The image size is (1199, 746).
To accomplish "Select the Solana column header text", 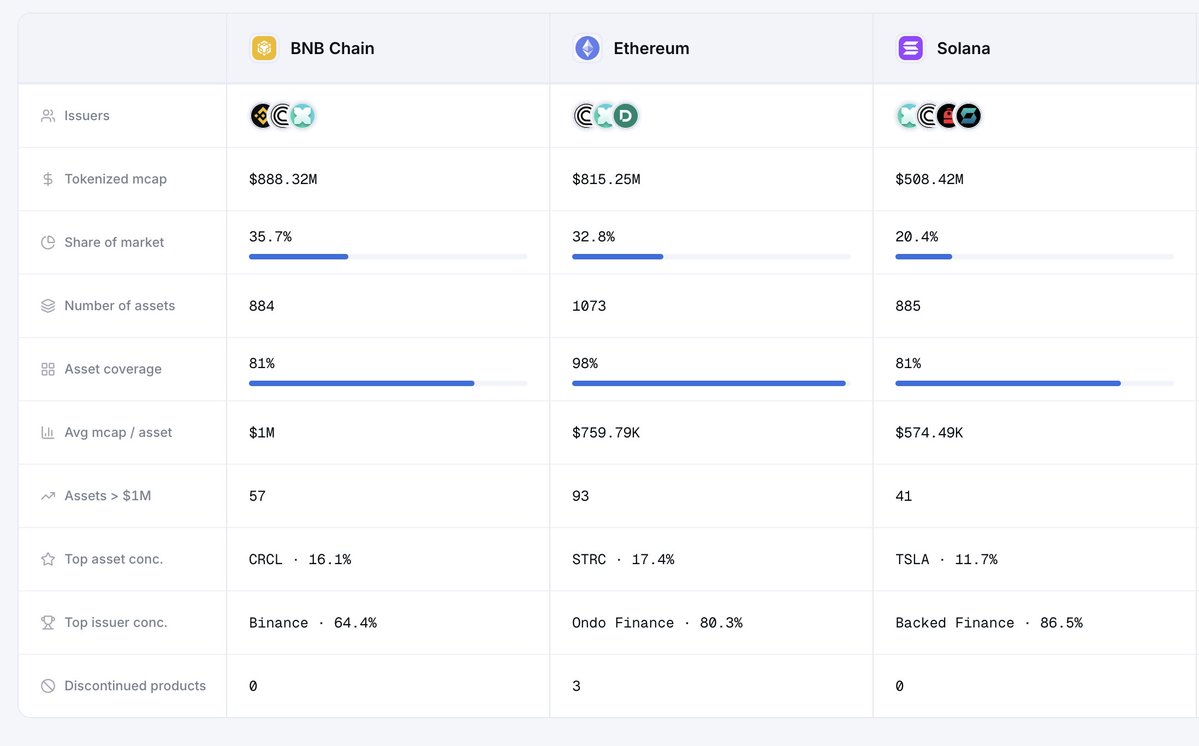I will [x=963, y=48].
